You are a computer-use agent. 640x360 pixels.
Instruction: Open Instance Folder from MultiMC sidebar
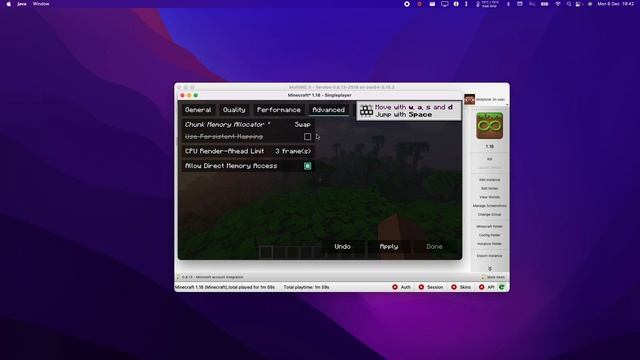489,244
